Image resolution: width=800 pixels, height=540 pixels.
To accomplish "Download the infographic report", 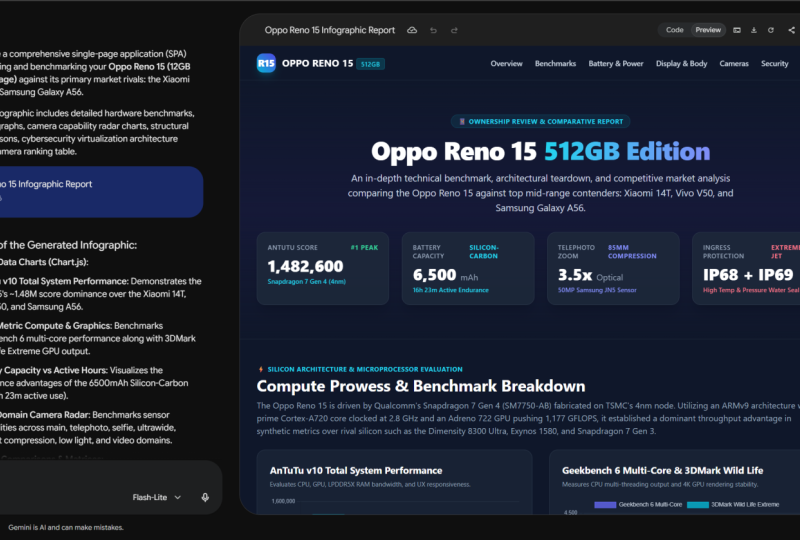I will [x=754, y=30].
